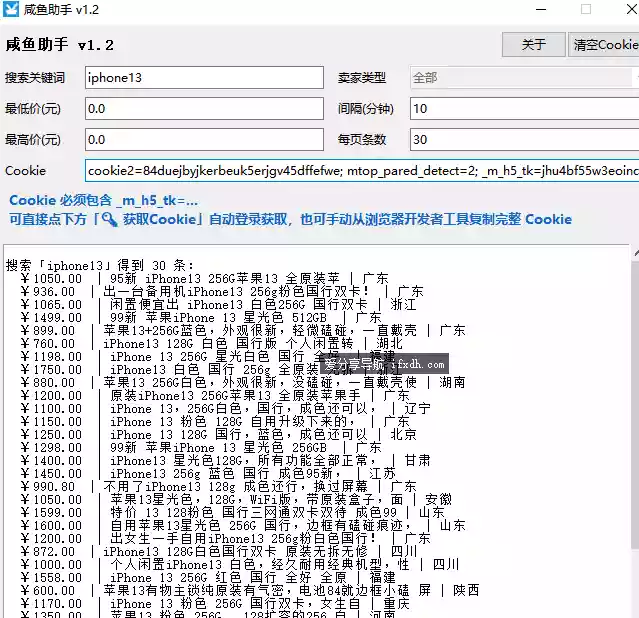Select the ￥1499.00 星光色 512GB row
Screen dimensions: 639x618
[x=201, y=318]
